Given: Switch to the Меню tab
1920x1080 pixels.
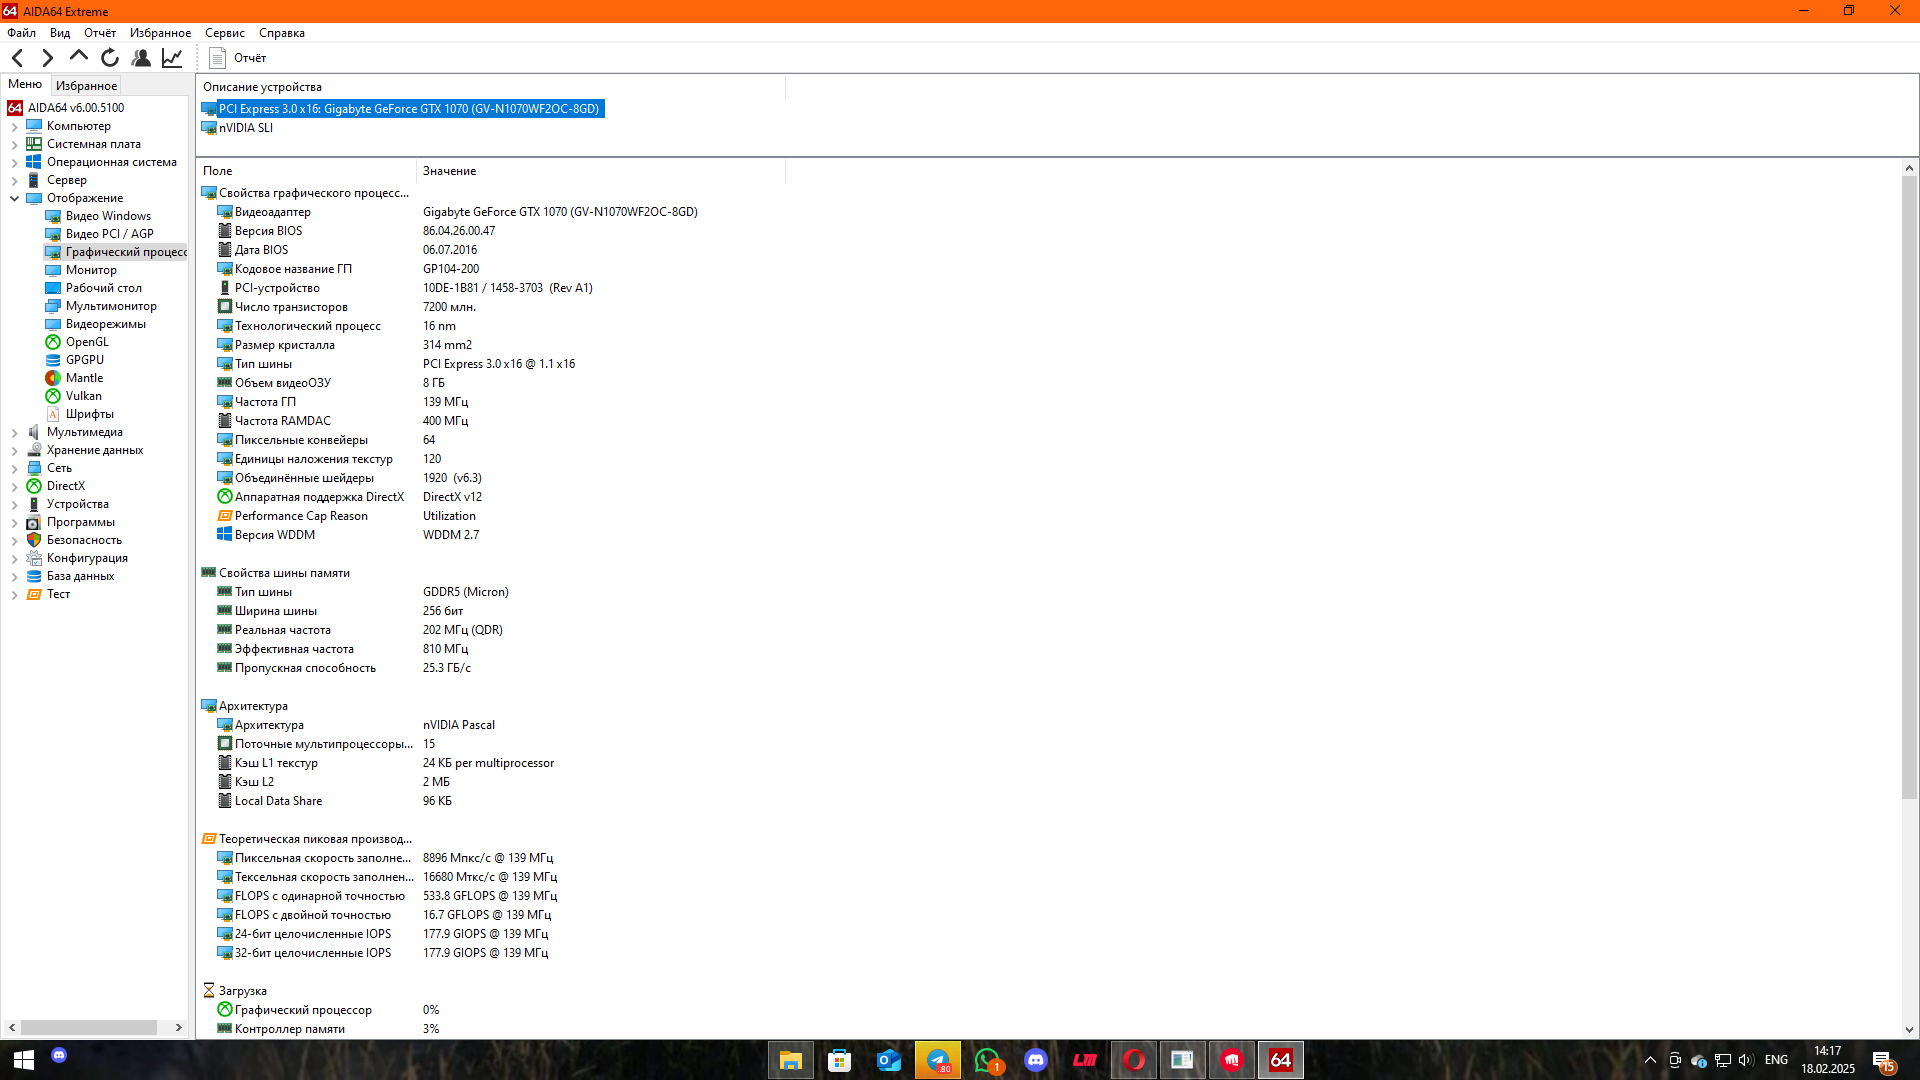Looking at the screenshot, I should (x=25, y=84).
